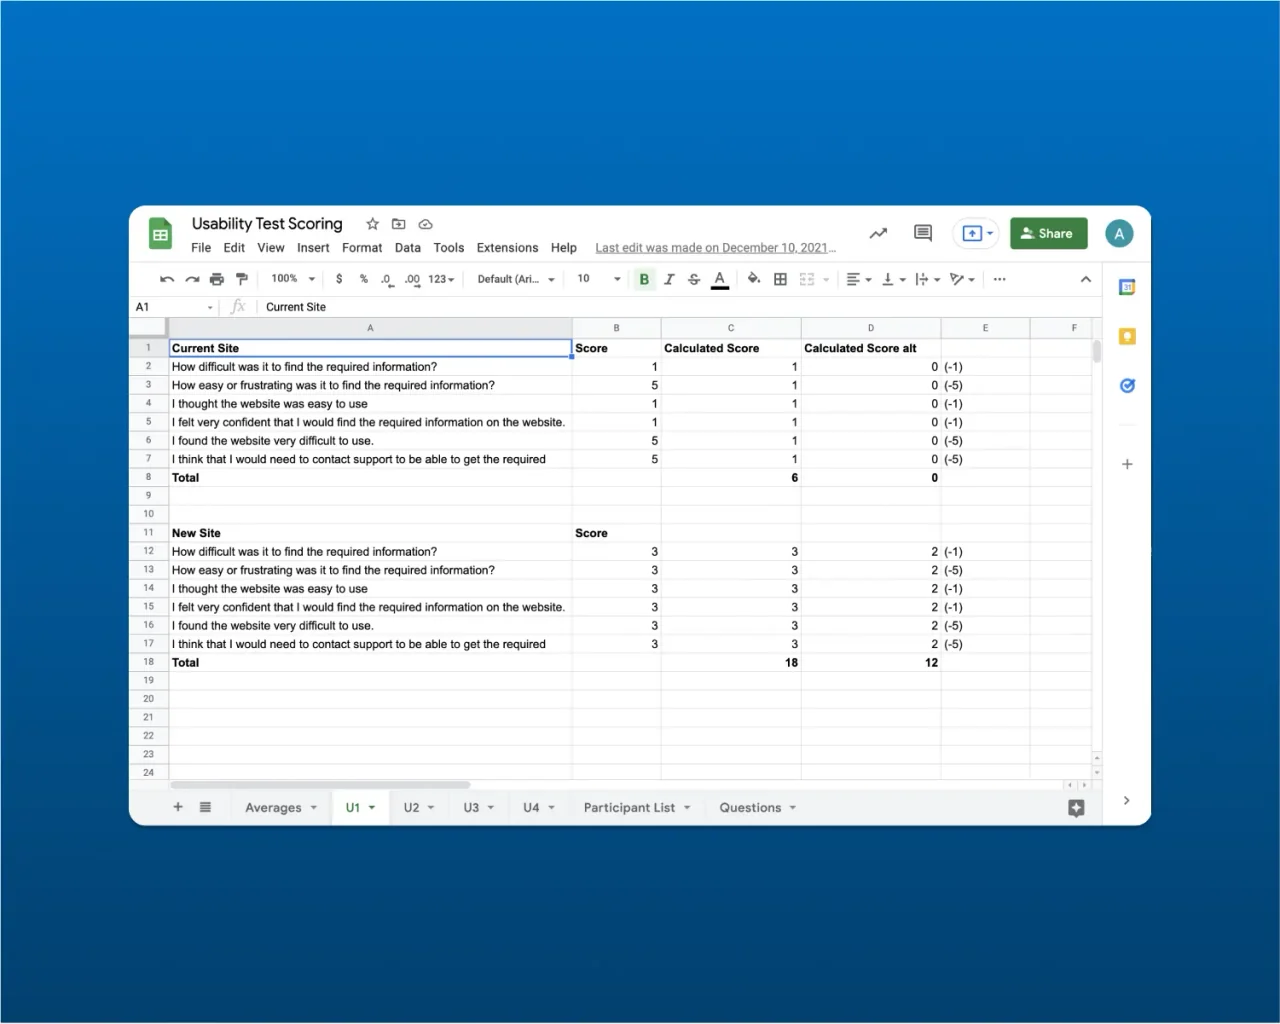The width and height of the screenshot is (1280, 1024).
Task: Open the fill color picker
Action: [754, 279]
